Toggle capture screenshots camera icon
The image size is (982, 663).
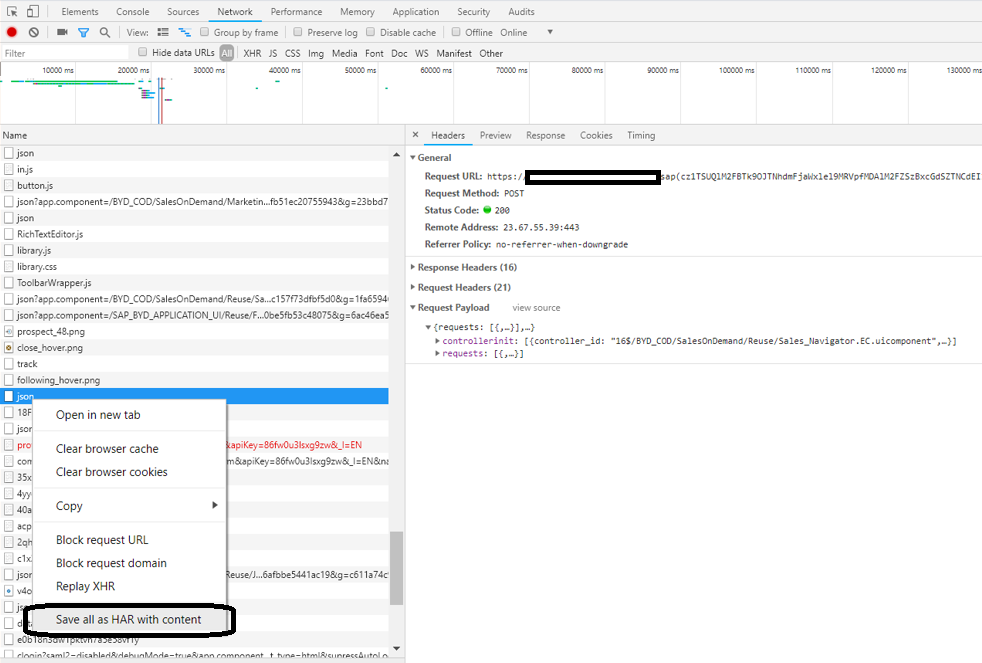(62, 32)
